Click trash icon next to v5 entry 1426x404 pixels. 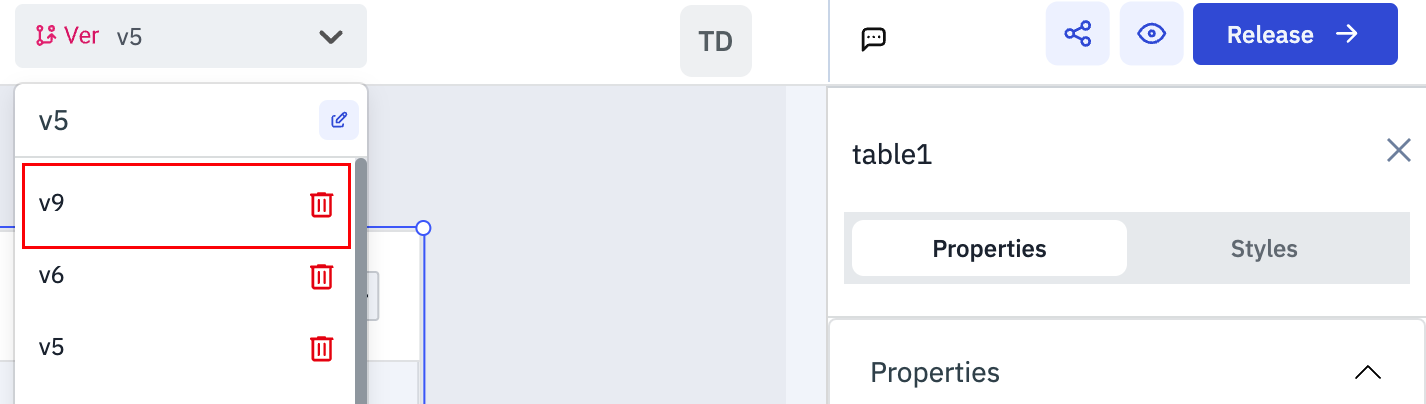click(x=321, y=348)
